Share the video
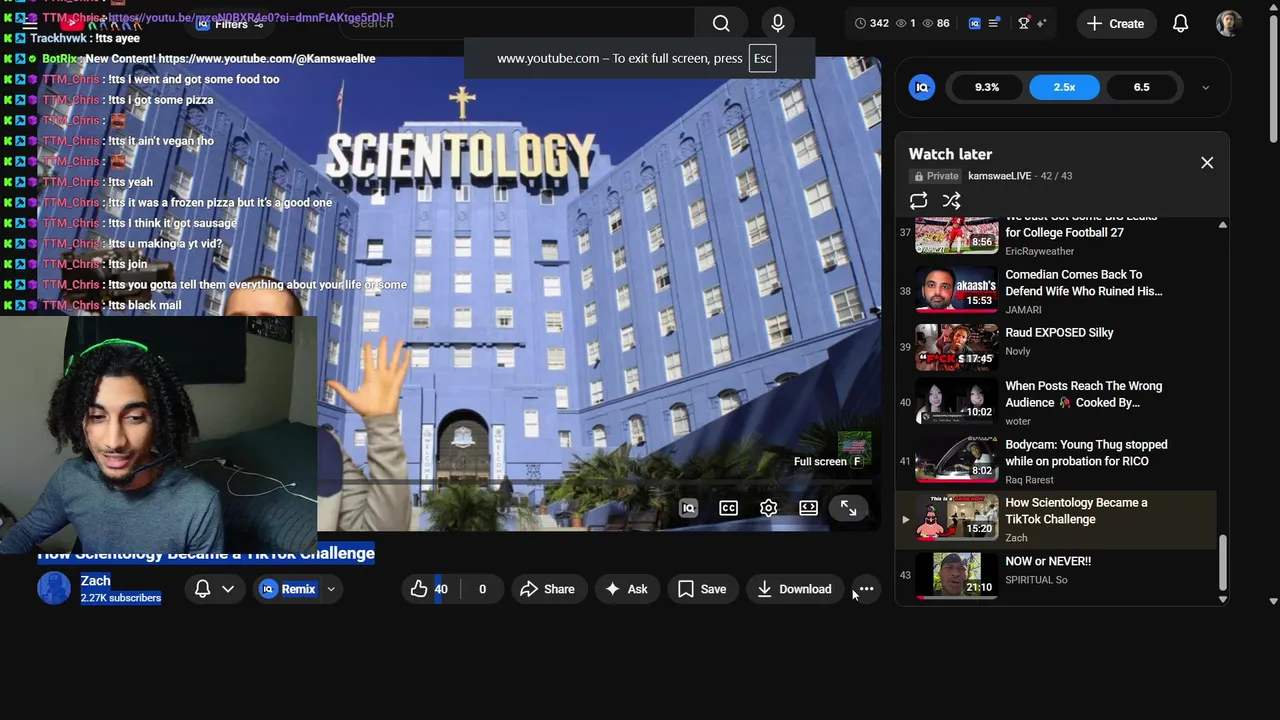The height and width of the screenshot is (720, 1280). coord(548,589)
